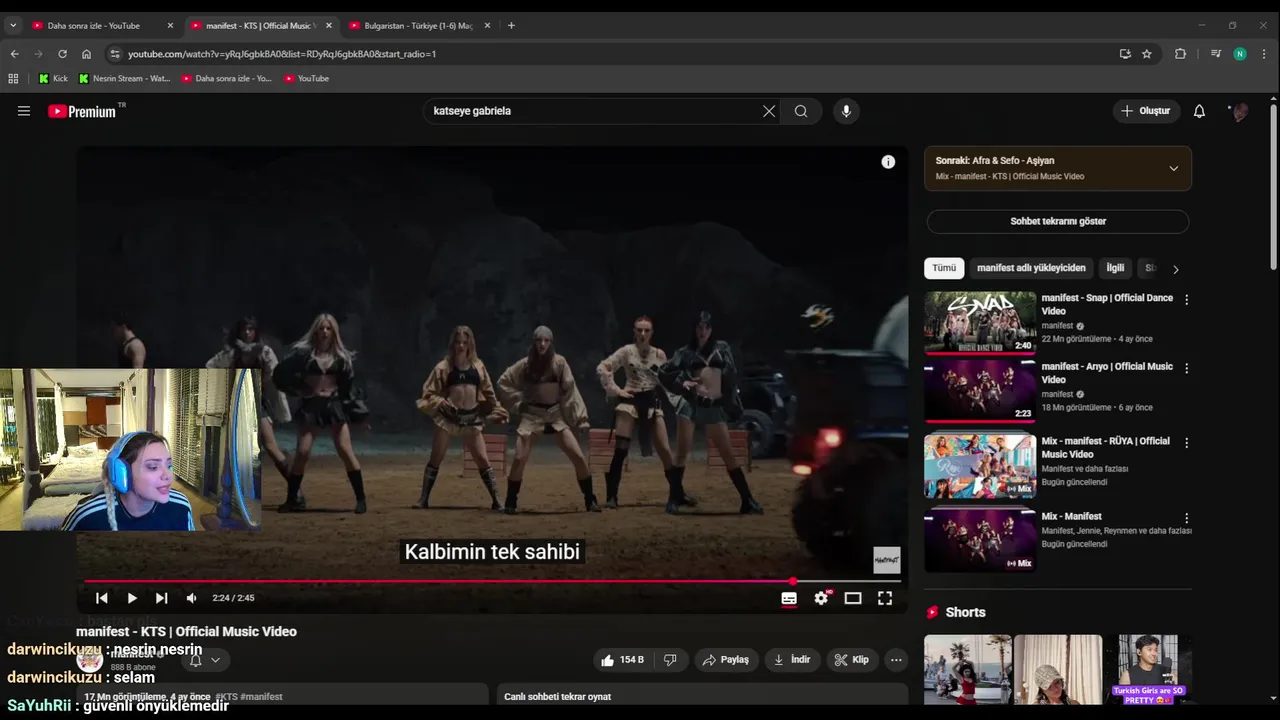The height and width of the screenshot is (720, 1280).
Task: Select the İlgili filter chip
Action: click(1115, 268)
